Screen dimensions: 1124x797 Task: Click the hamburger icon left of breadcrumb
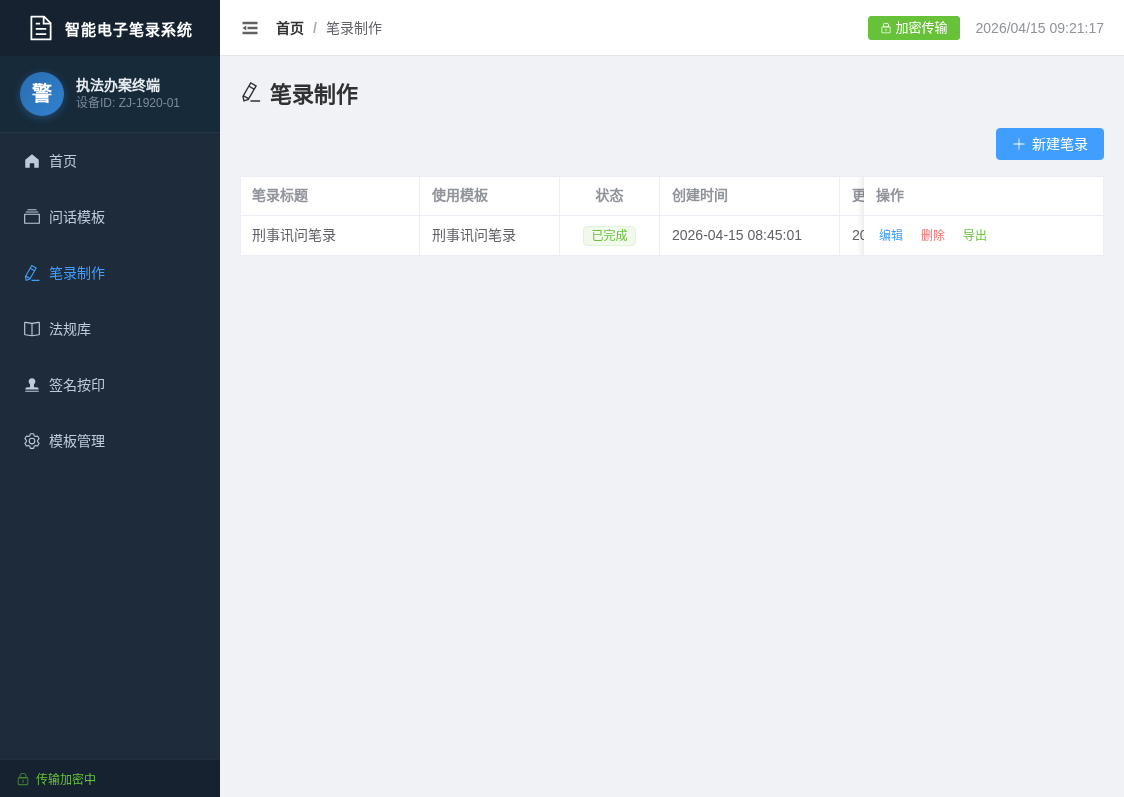coord(250,28)
